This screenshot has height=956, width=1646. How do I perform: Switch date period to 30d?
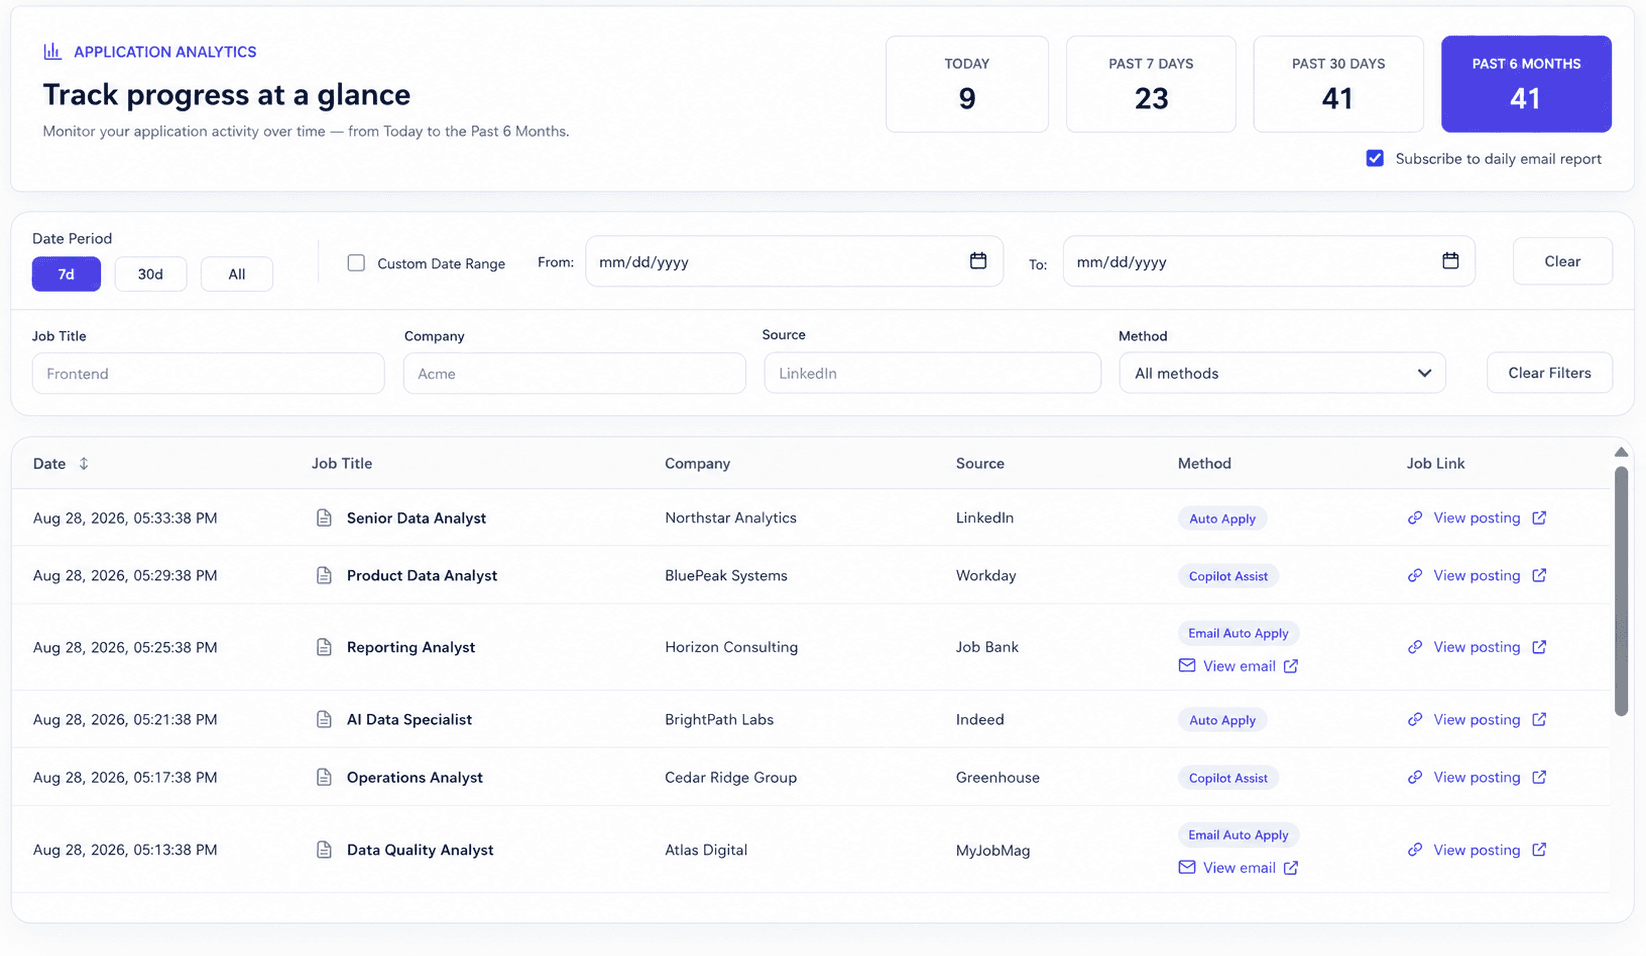click(x=150, y=274)
